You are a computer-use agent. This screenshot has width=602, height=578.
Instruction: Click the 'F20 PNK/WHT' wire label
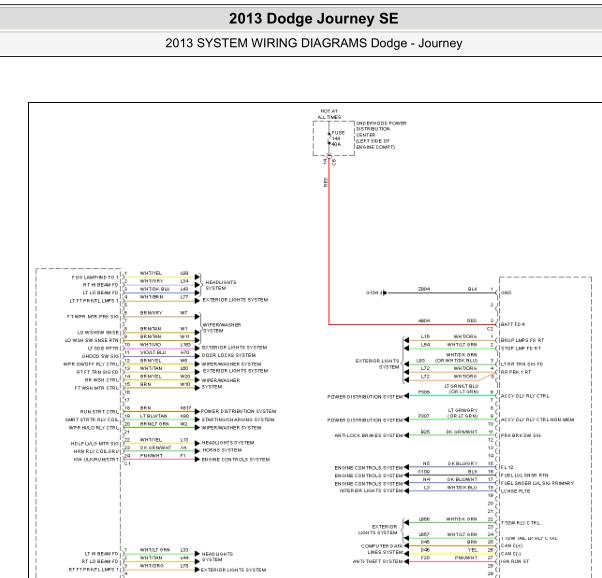coord(448,557)
